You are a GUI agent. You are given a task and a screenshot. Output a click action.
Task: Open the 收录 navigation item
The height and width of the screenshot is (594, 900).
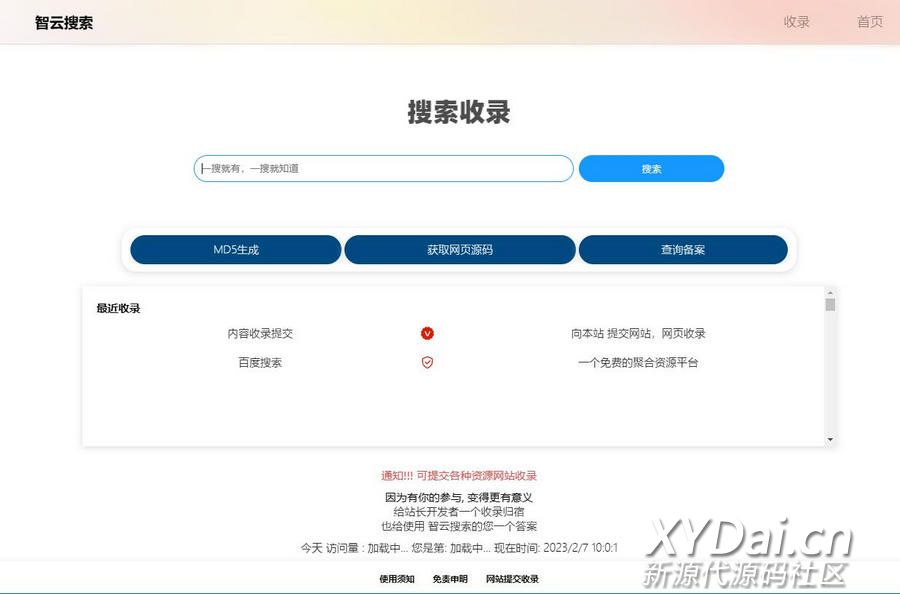pyautogui.click(x=796, y=22)
